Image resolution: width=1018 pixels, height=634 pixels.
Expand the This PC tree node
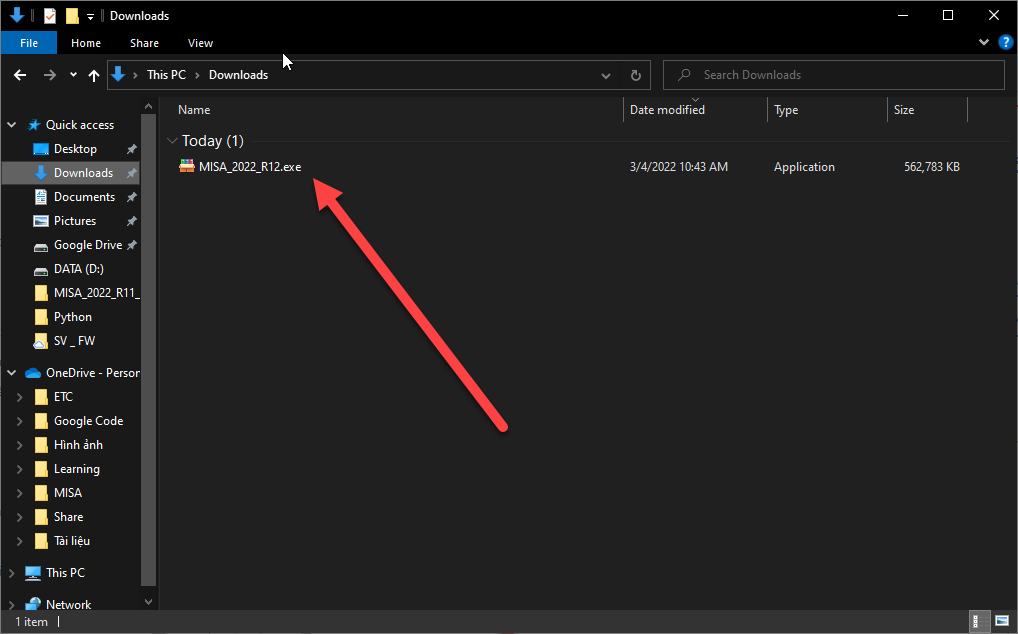pos(12,572)
